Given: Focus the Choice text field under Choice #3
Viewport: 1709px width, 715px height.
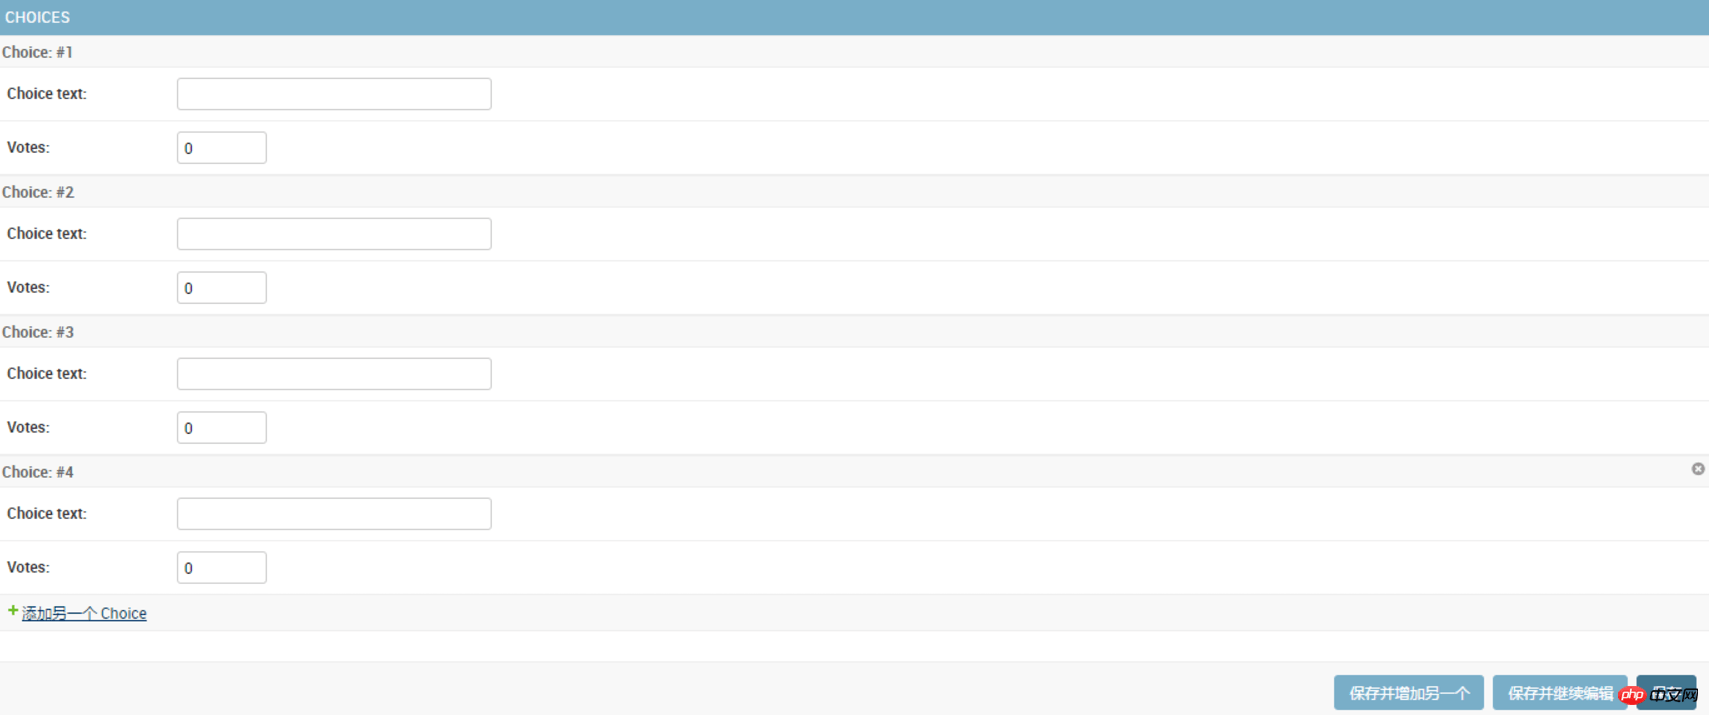Looking at the screenshot, I should [x=334, y=374].
